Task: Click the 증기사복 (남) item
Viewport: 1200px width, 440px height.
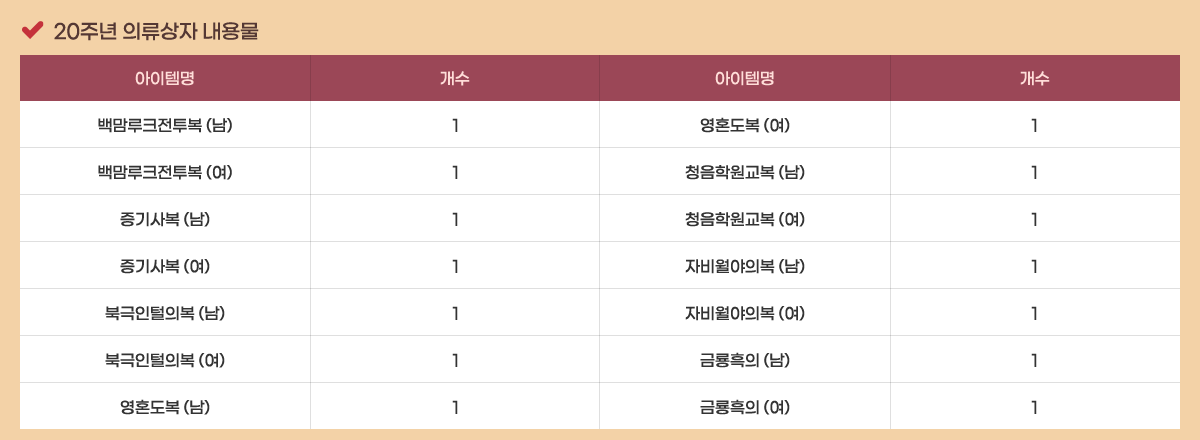Action: 165,219
